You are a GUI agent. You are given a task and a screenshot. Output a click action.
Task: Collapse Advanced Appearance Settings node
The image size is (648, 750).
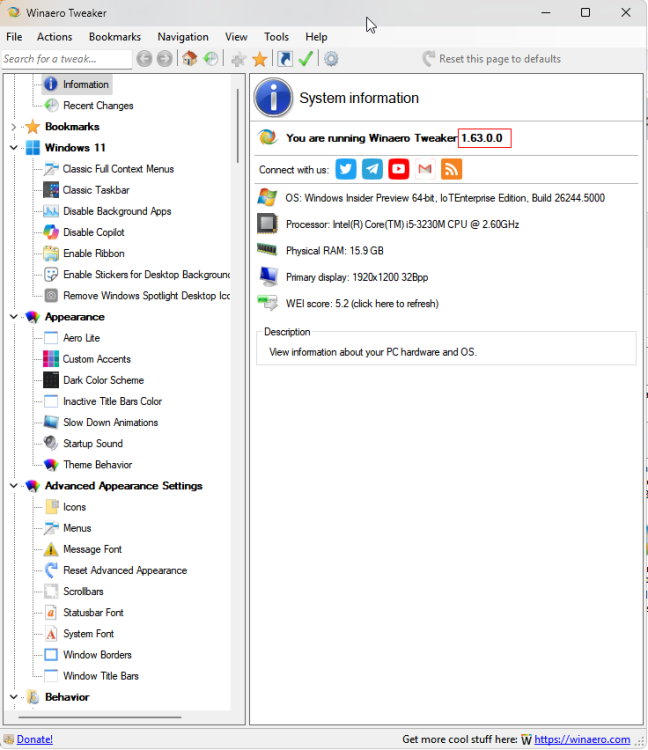[13, 486]
